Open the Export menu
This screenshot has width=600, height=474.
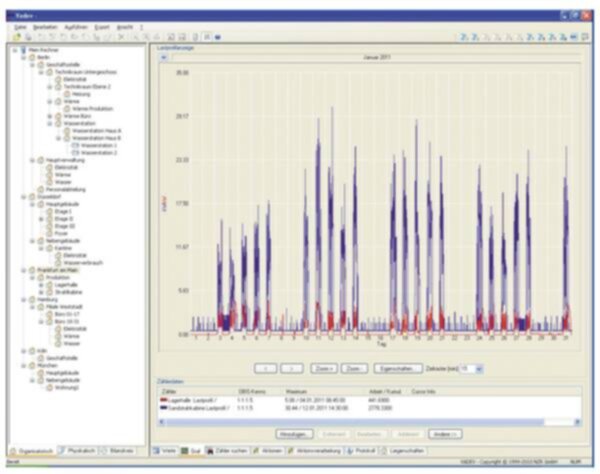102,27
